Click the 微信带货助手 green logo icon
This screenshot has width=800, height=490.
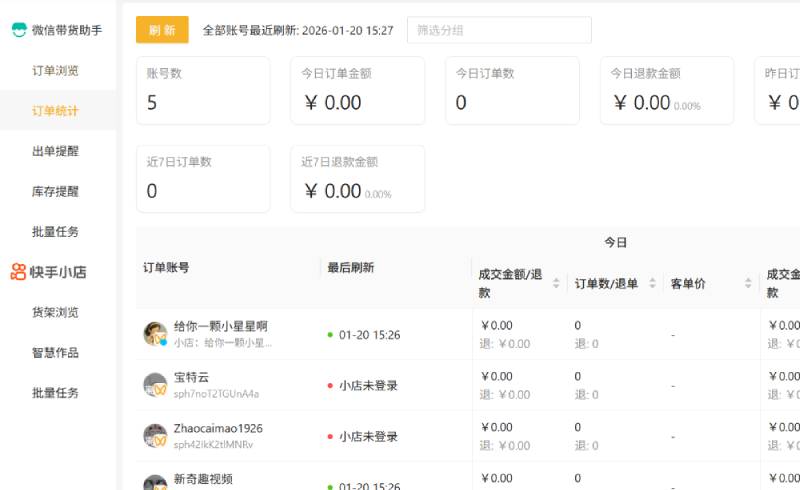19,30
